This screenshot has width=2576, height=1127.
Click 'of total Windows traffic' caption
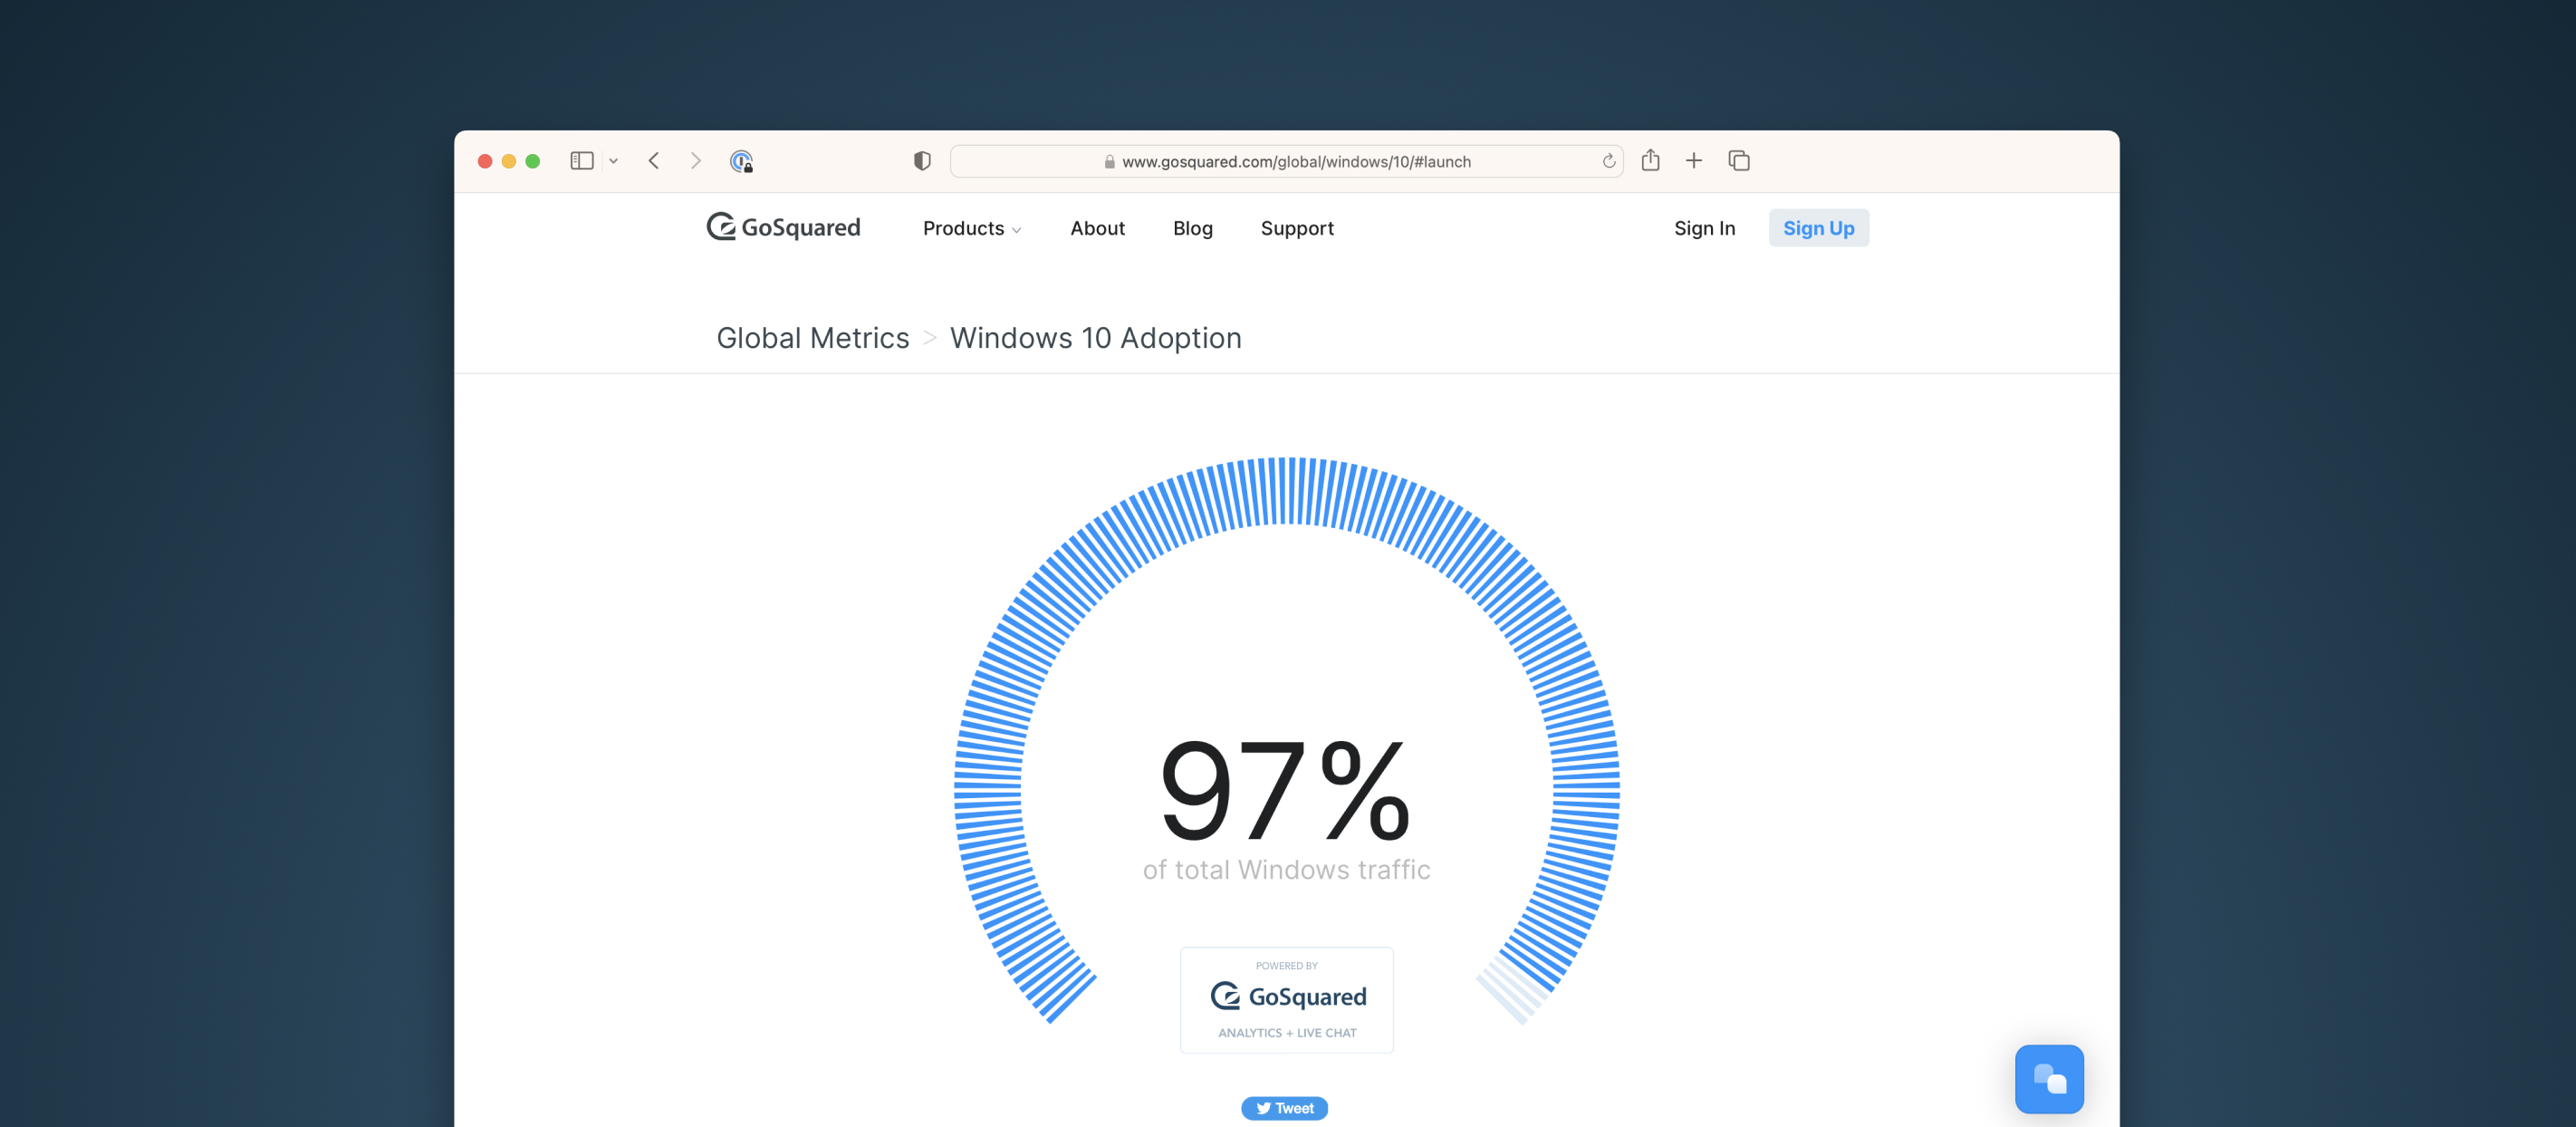[x=1286, y=870]
